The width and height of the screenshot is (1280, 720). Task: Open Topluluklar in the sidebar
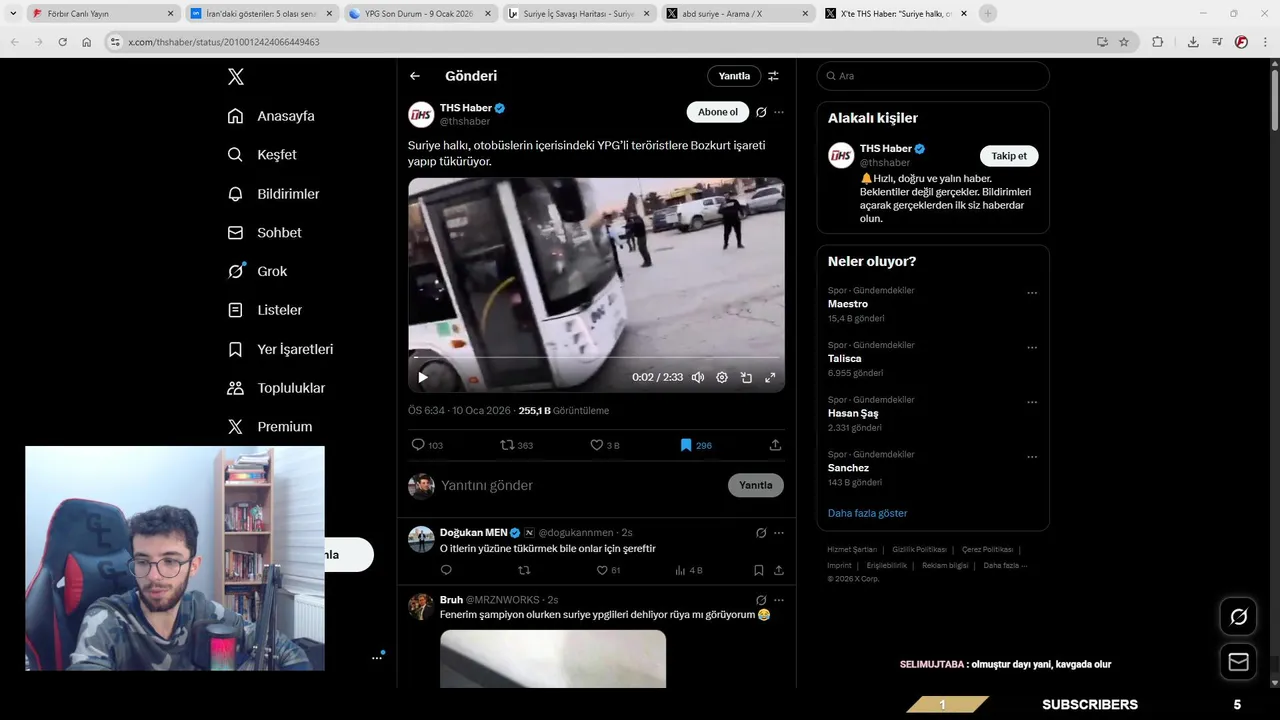coord(276,388)
